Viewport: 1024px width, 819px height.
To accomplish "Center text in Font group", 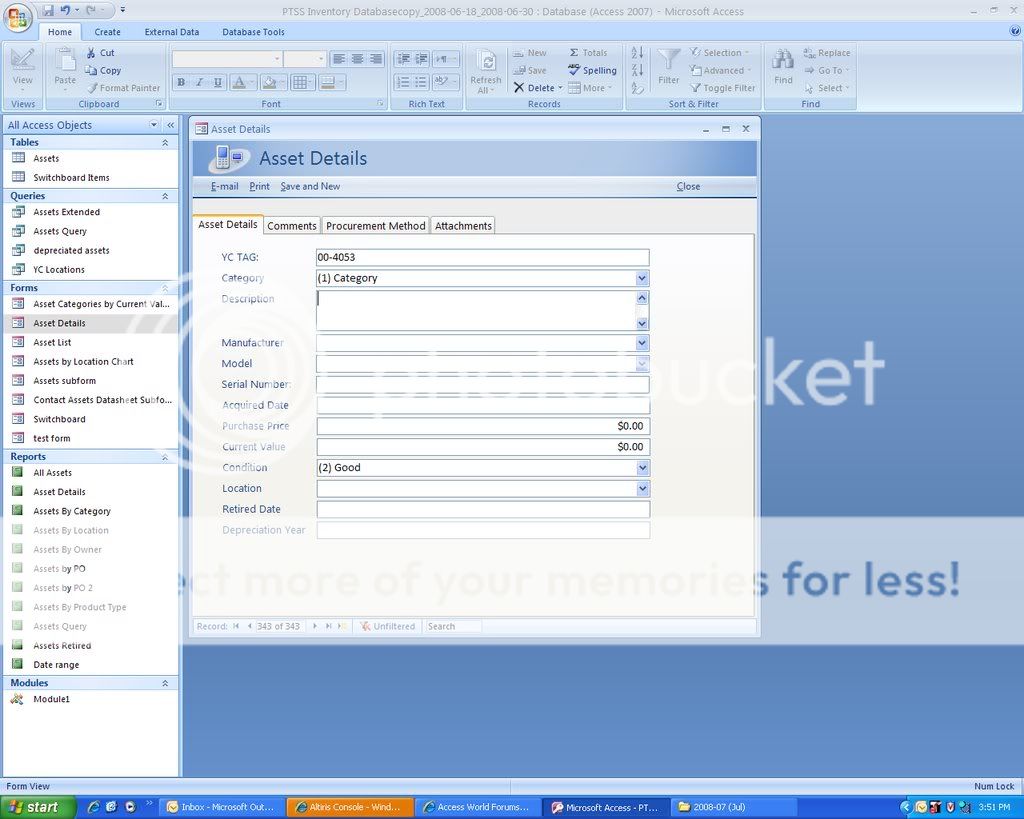I will (357, 59).
